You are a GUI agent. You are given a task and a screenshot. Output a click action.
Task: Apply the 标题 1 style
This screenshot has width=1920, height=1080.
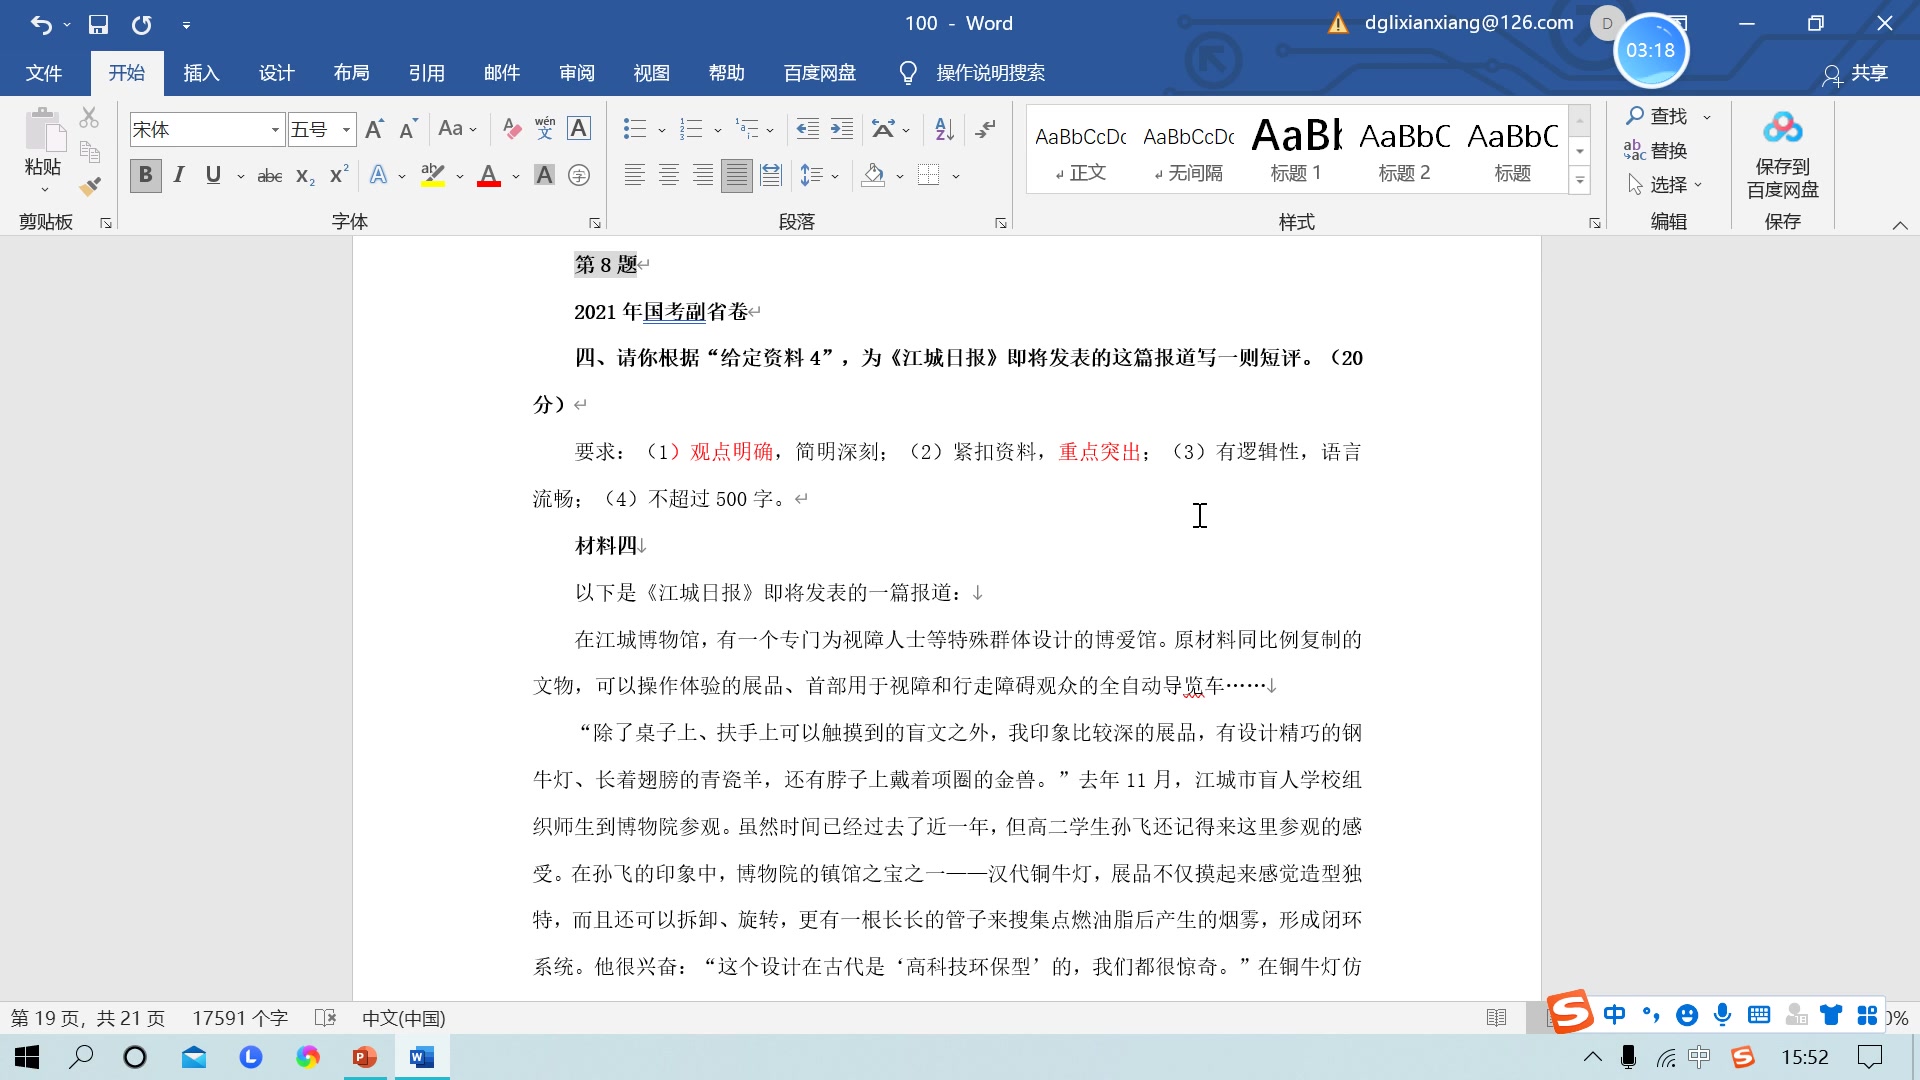pos(1296,148)
